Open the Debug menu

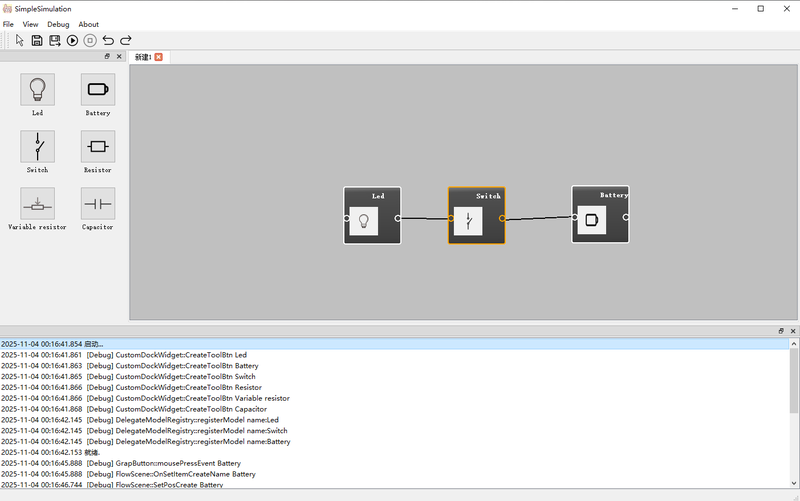58,24
